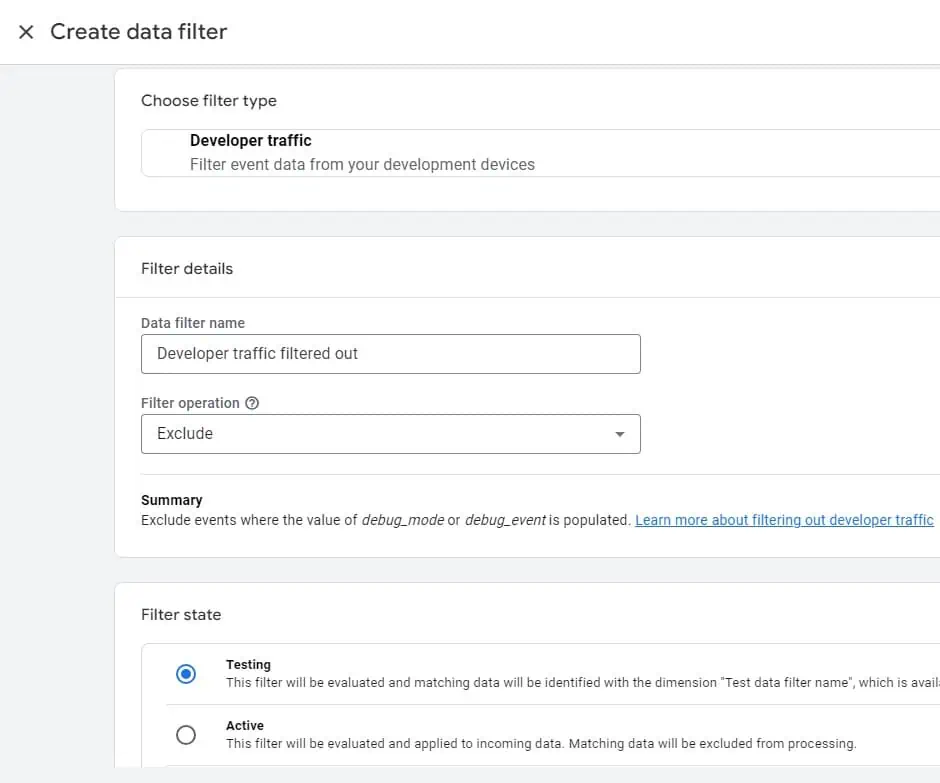Click the Filter operation help icon
Image resolution: width=940 pixels, height=783 pixels.
[x=251, y=403]
